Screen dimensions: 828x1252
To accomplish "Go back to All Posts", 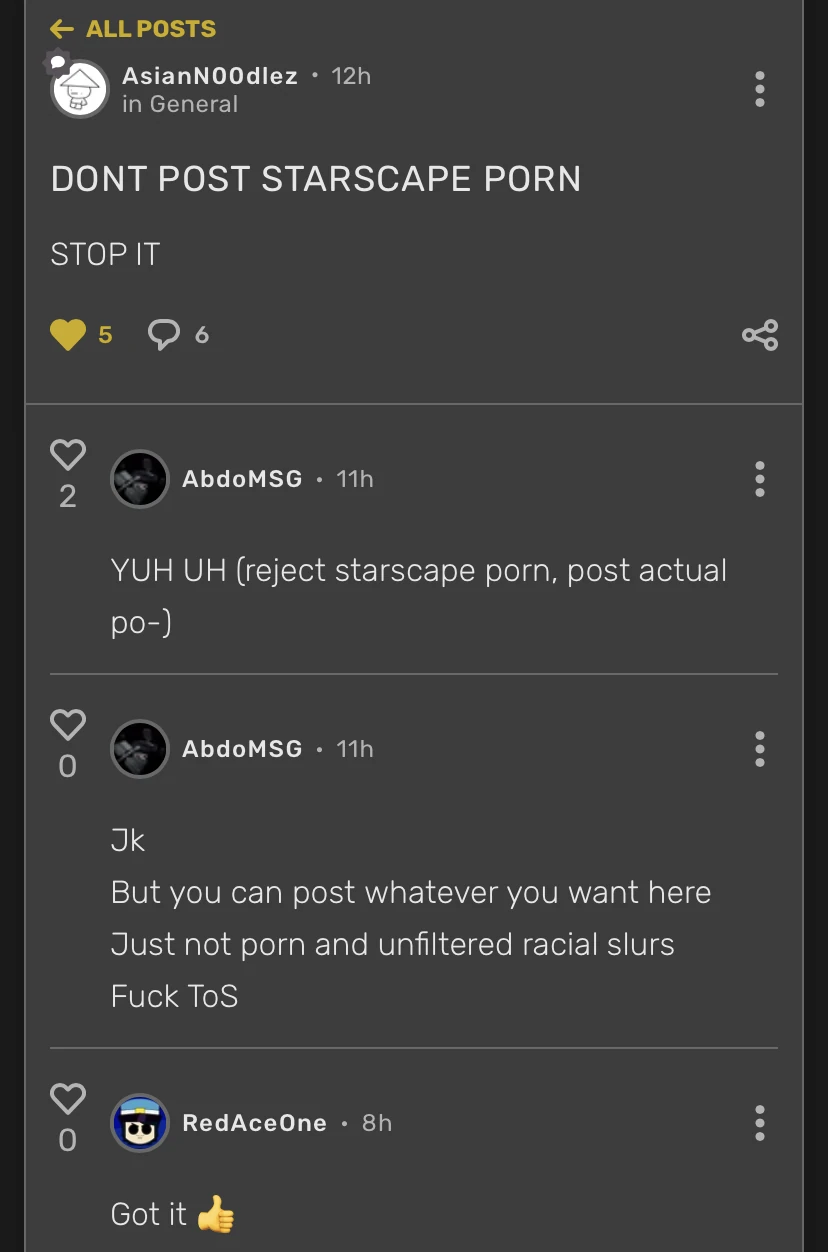I will coord(133,29).
